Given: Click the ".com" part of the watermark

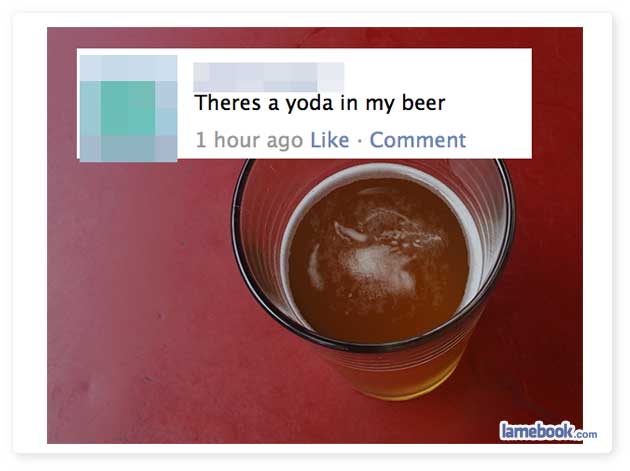Looking at the screenshot, I should pyautogui.click(x=587, y=434).
